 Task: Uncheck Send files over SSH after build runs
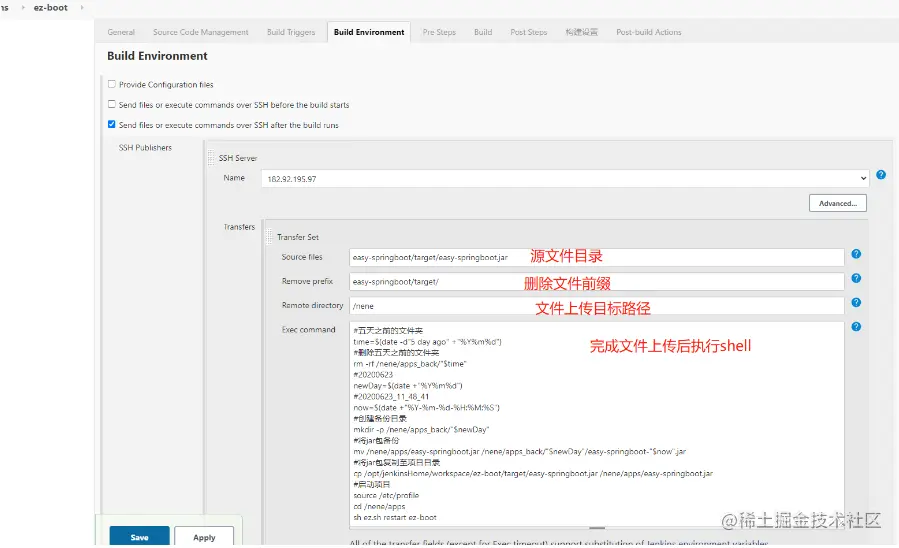[112, 124]
